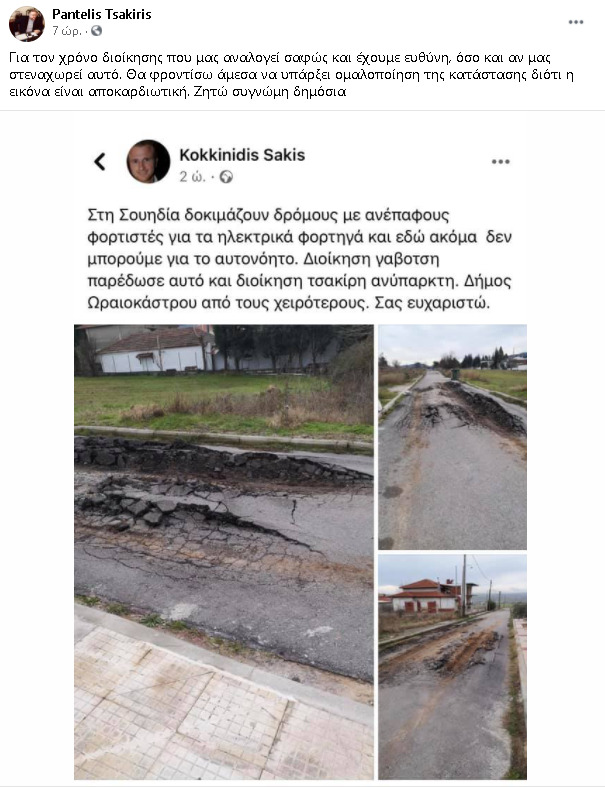Click the shared post text about Σουηδία
The image size is (605, 787).
(x=299, y=259)
